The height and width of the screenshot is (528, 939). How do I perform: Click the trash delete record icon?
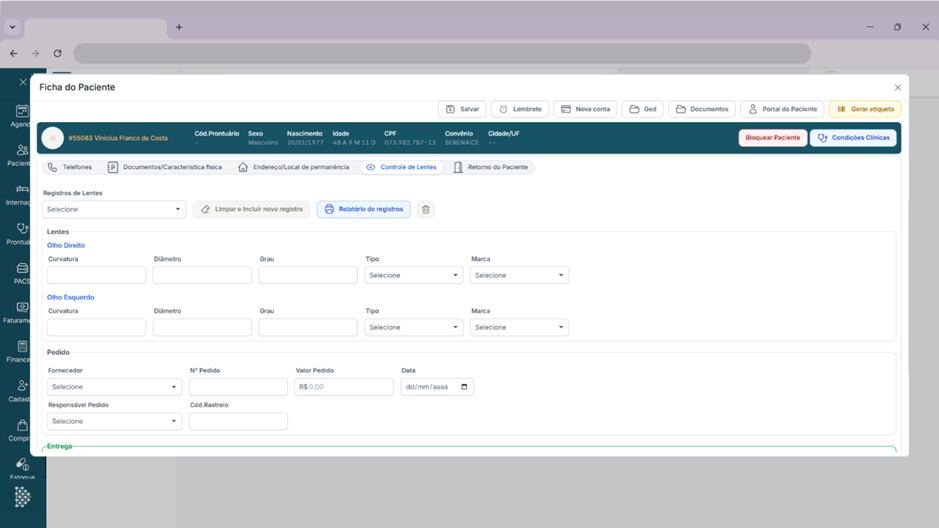[x=425, y=210]
